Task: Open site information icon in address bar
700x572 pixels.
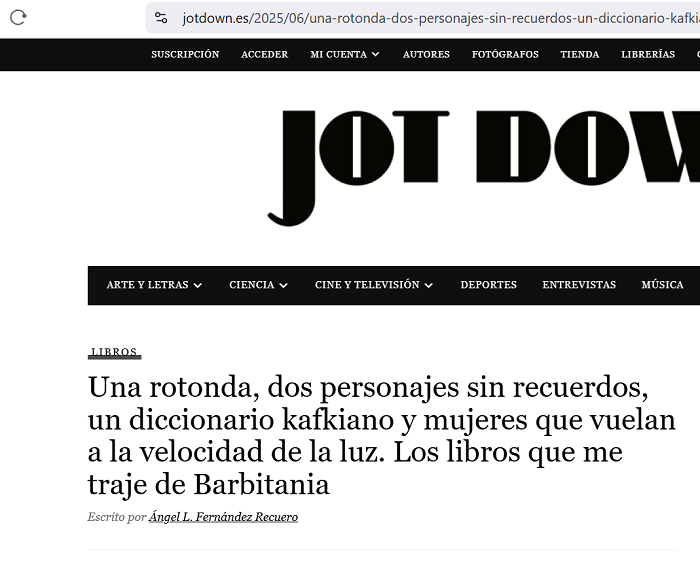Action: pyautogui.click(x=161, y=17)
